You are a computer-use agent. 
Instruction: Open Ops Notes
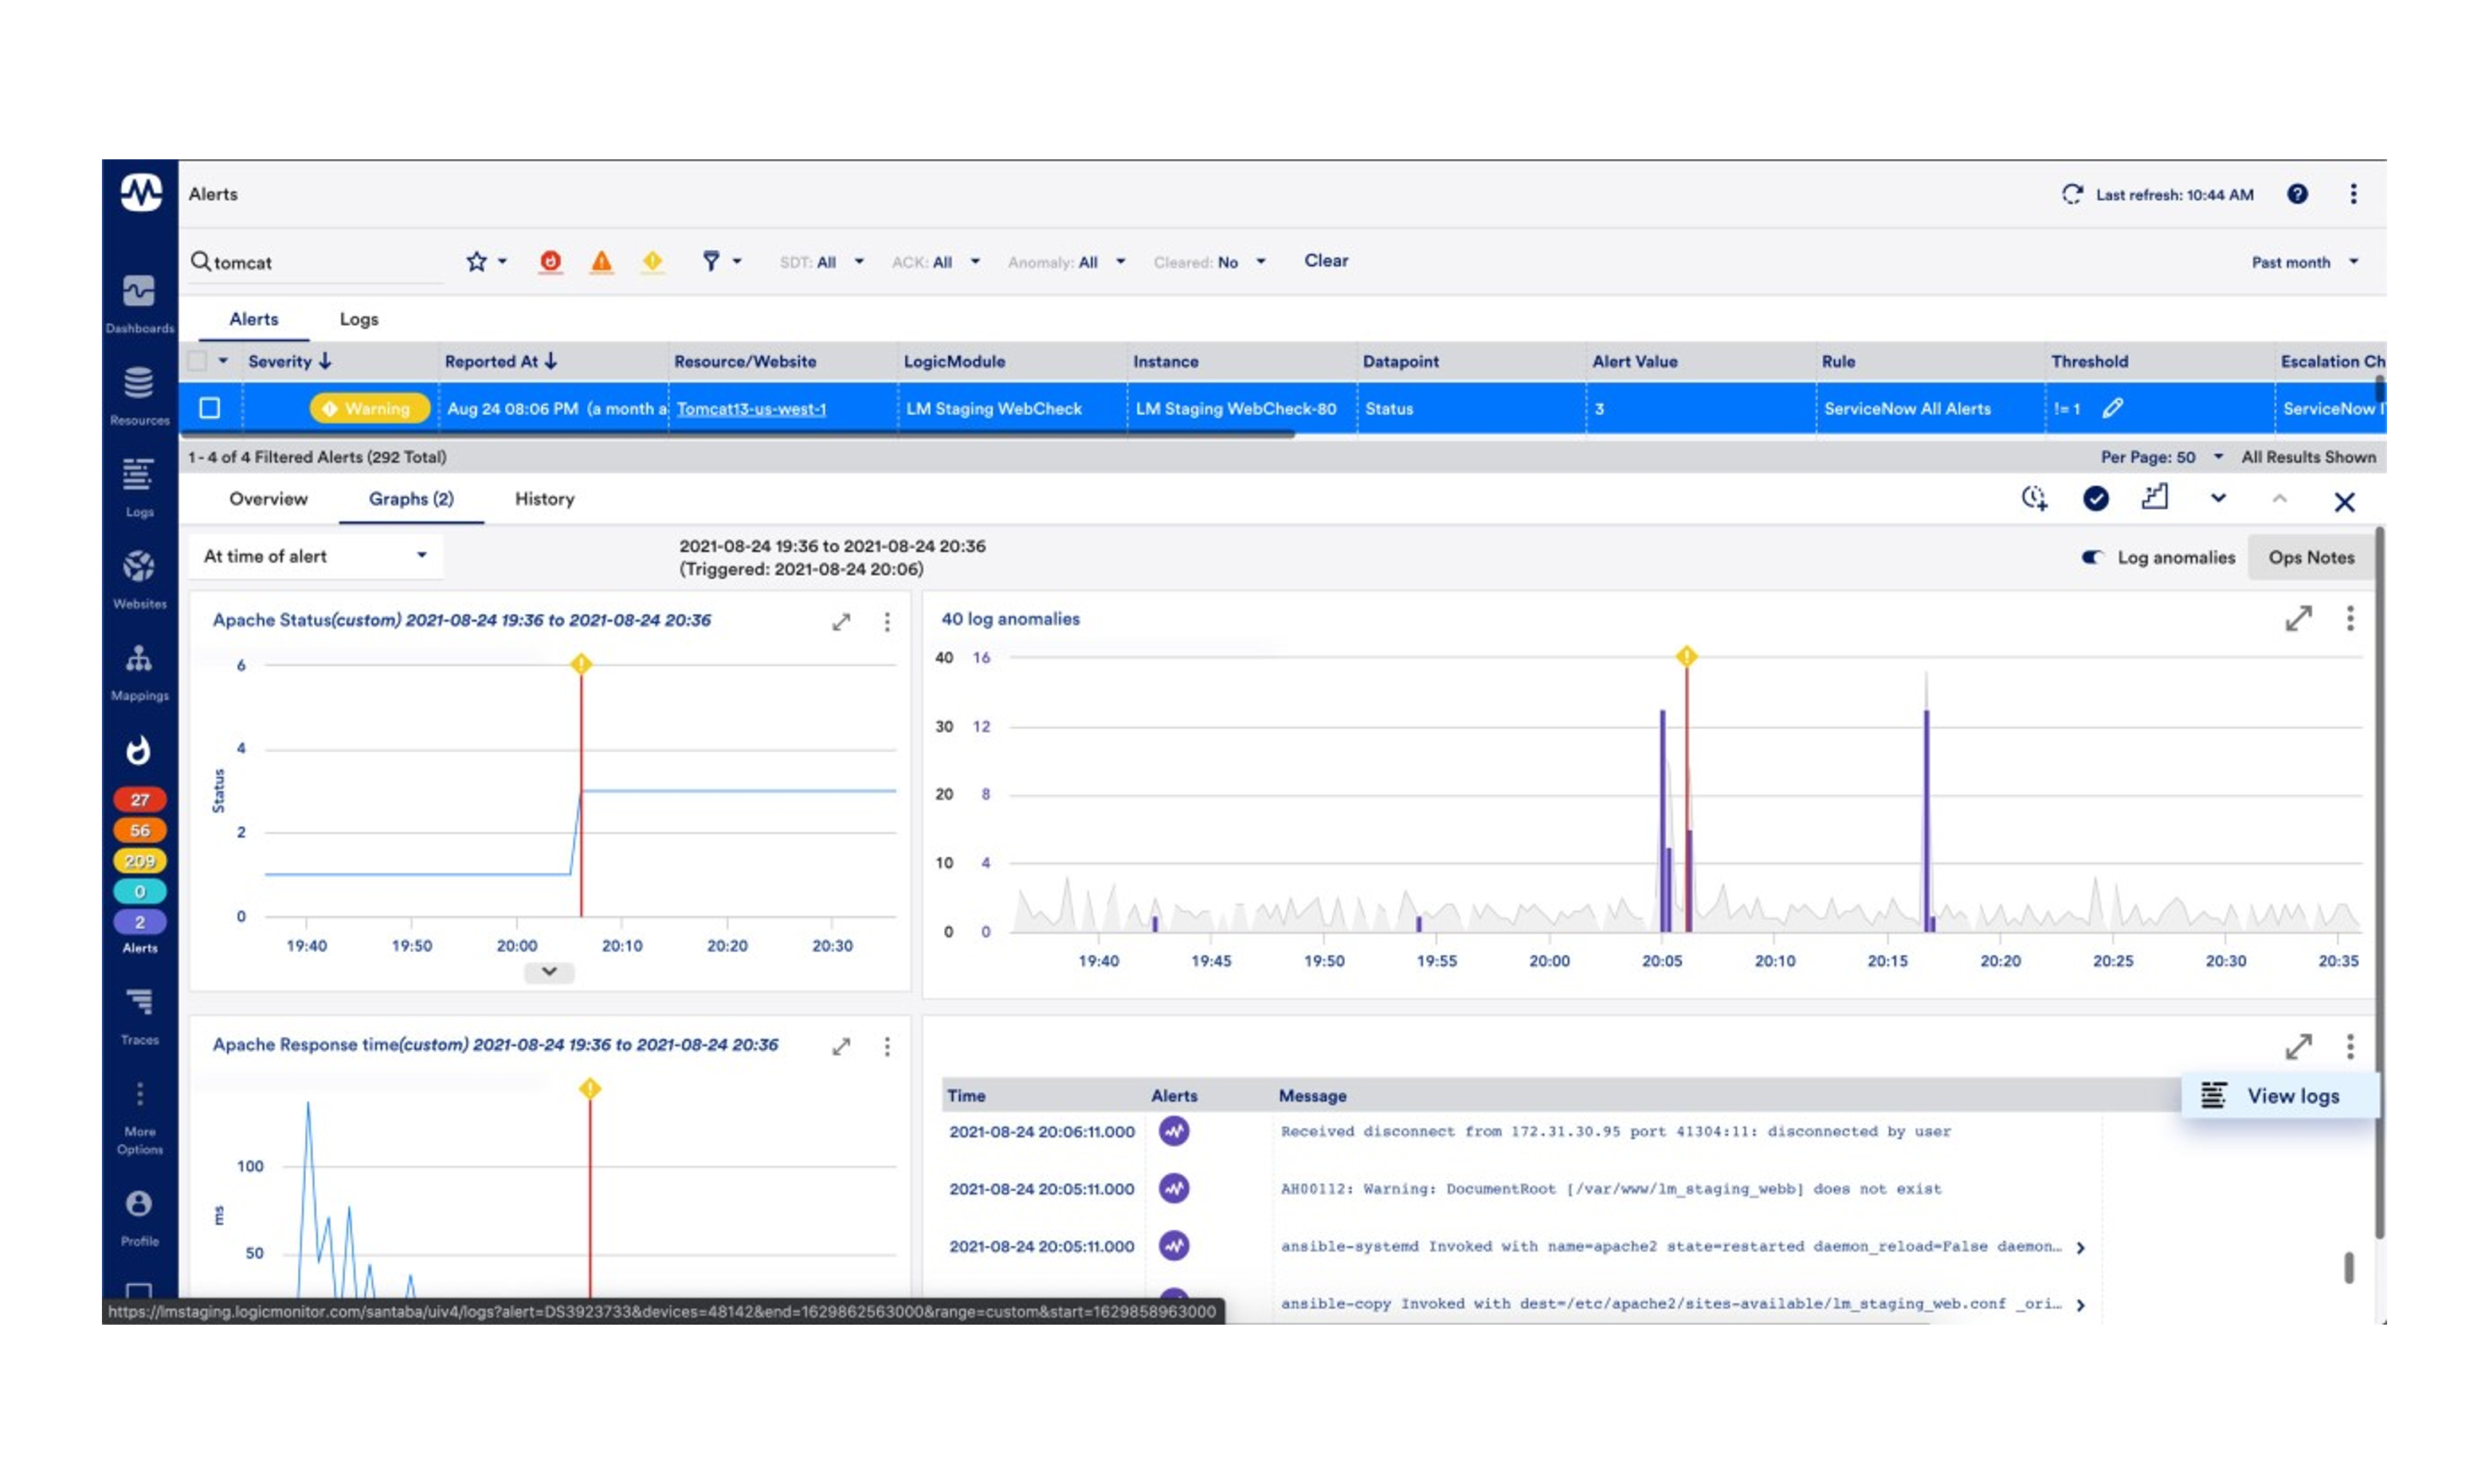[2311, 558]
